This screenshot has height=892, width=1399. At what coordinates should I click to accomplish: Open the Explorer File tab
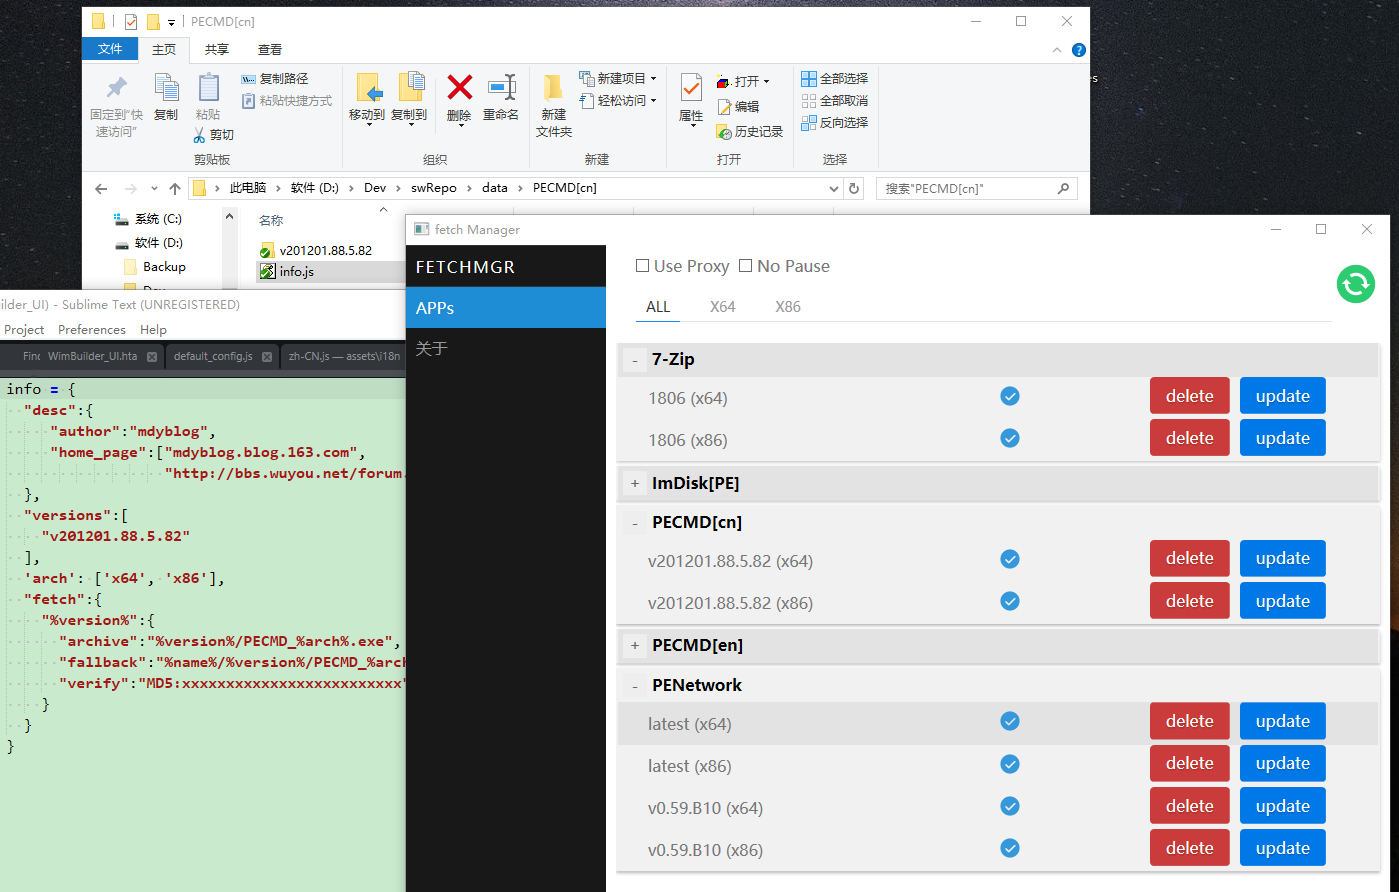pos(110,49)
